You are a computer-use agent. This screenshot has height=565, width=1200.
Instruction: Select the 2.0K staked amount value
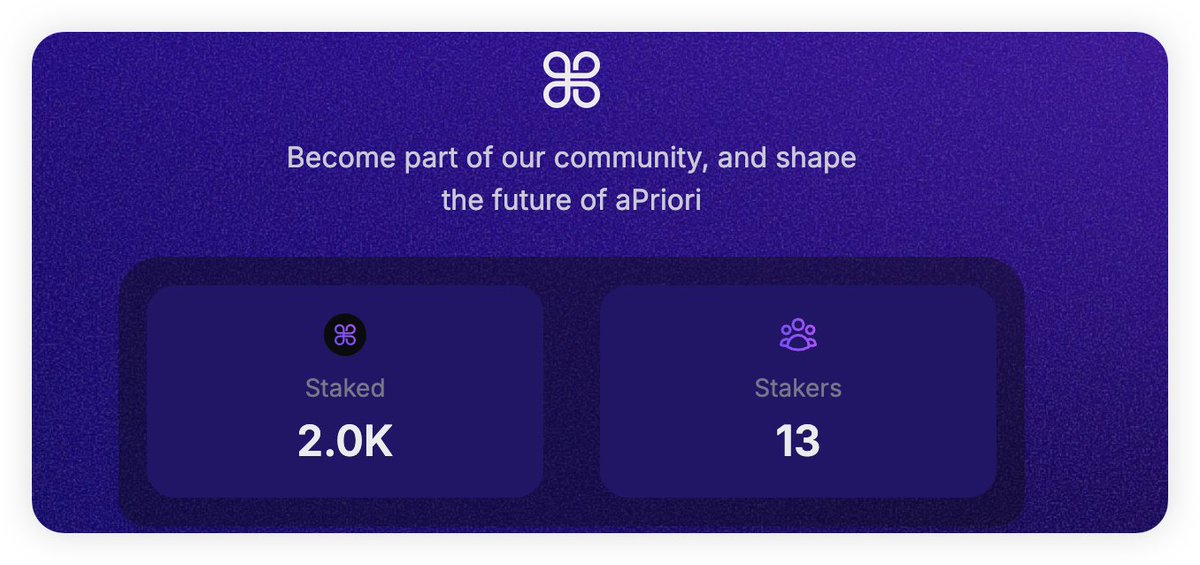coord(345,441)
